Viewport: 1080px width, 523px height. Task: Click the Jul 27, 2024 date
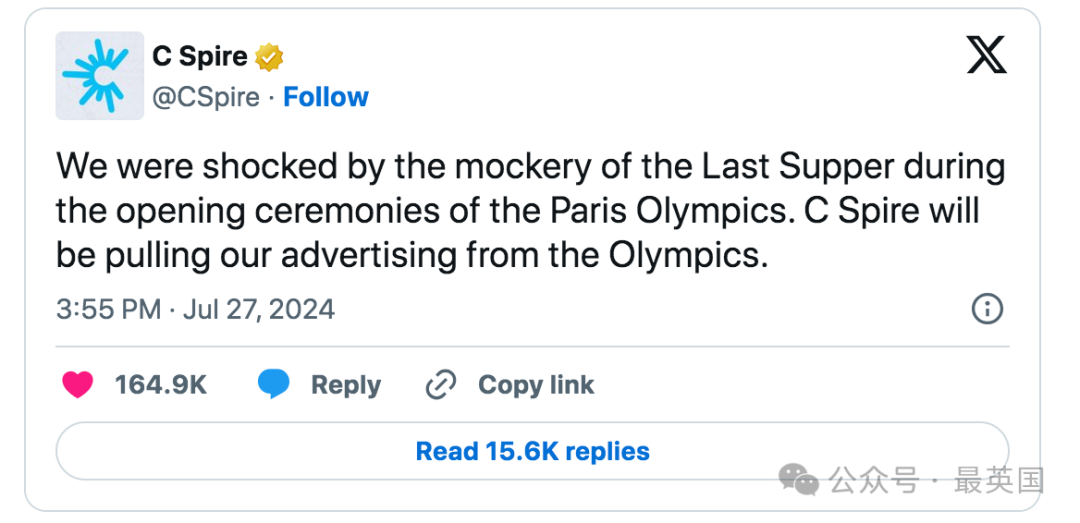(x=259, y=309)
